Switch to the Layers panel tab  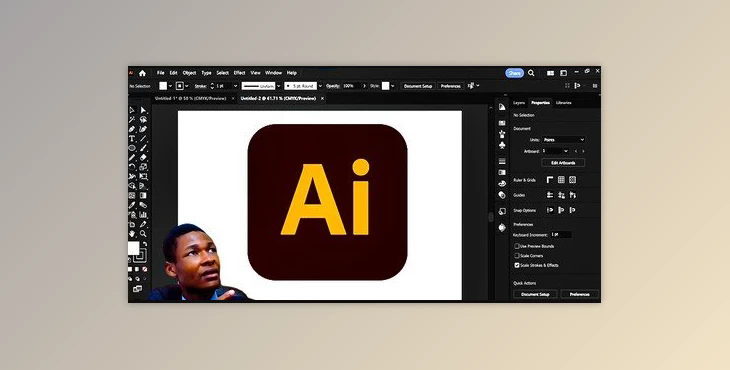(x=519, y=103)
